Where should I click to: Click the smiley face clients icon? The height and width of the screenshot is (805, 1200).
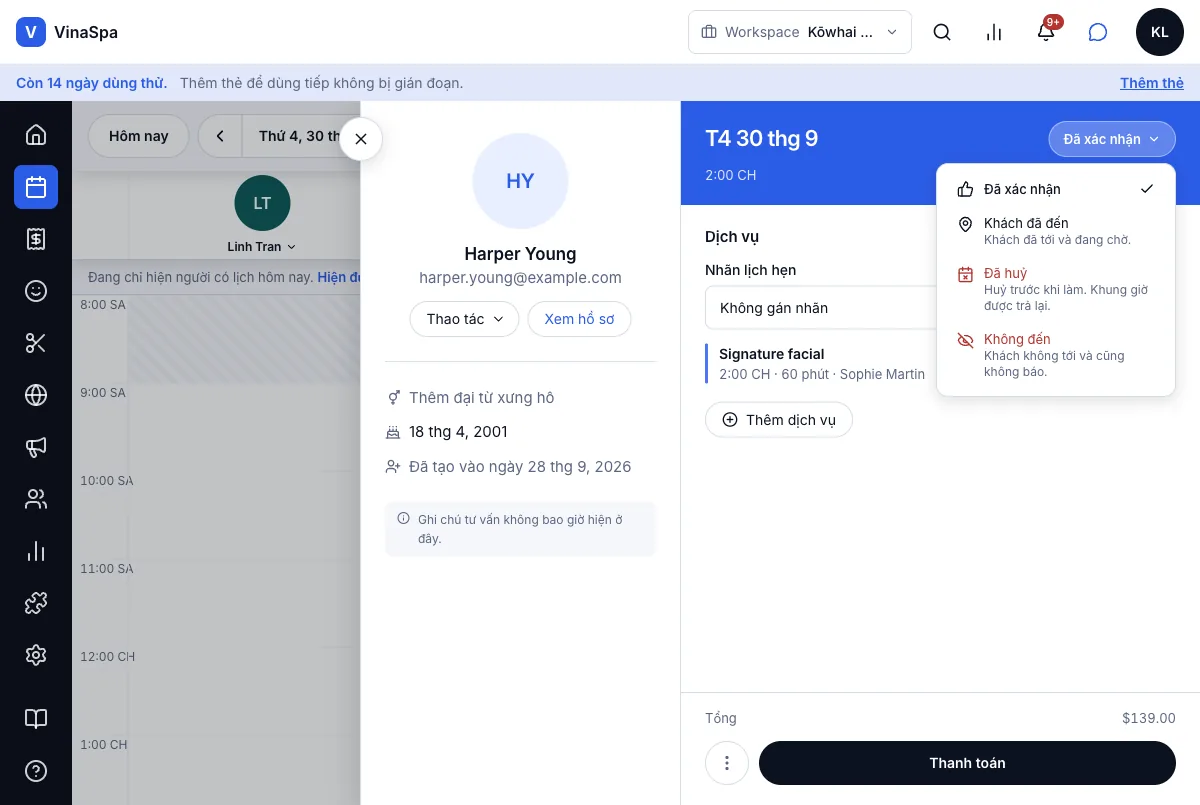click(36, 291)
